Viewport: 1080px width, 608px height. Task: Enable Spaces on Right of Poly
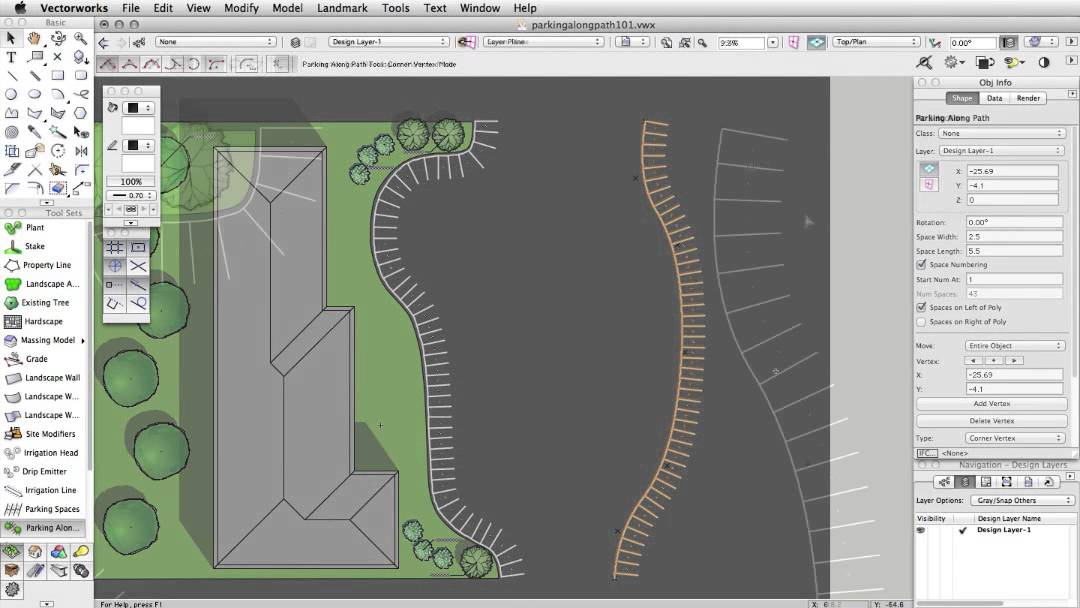(921, 322)
